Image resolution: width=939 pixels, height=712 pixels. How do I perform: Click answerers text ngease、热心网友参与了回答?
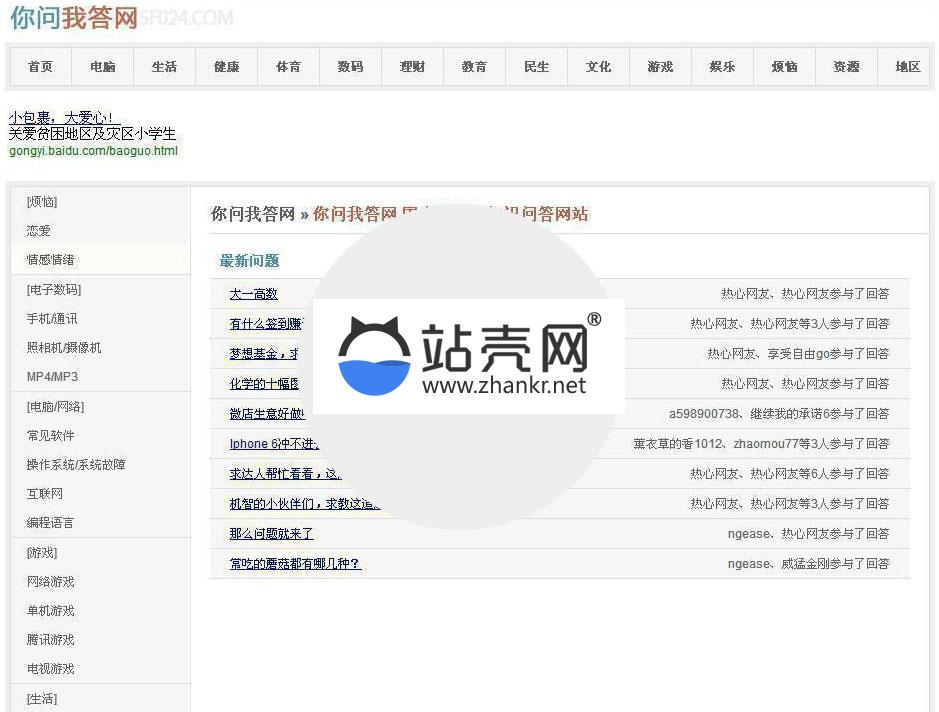coord(808,534)
